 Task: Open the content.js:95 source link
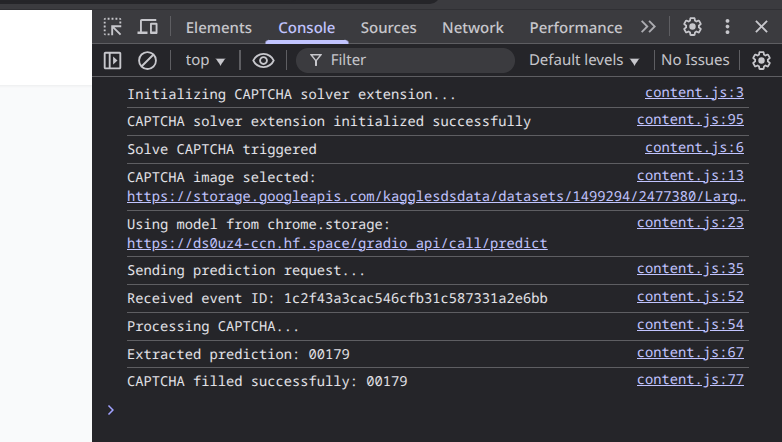tap(690, 121)
